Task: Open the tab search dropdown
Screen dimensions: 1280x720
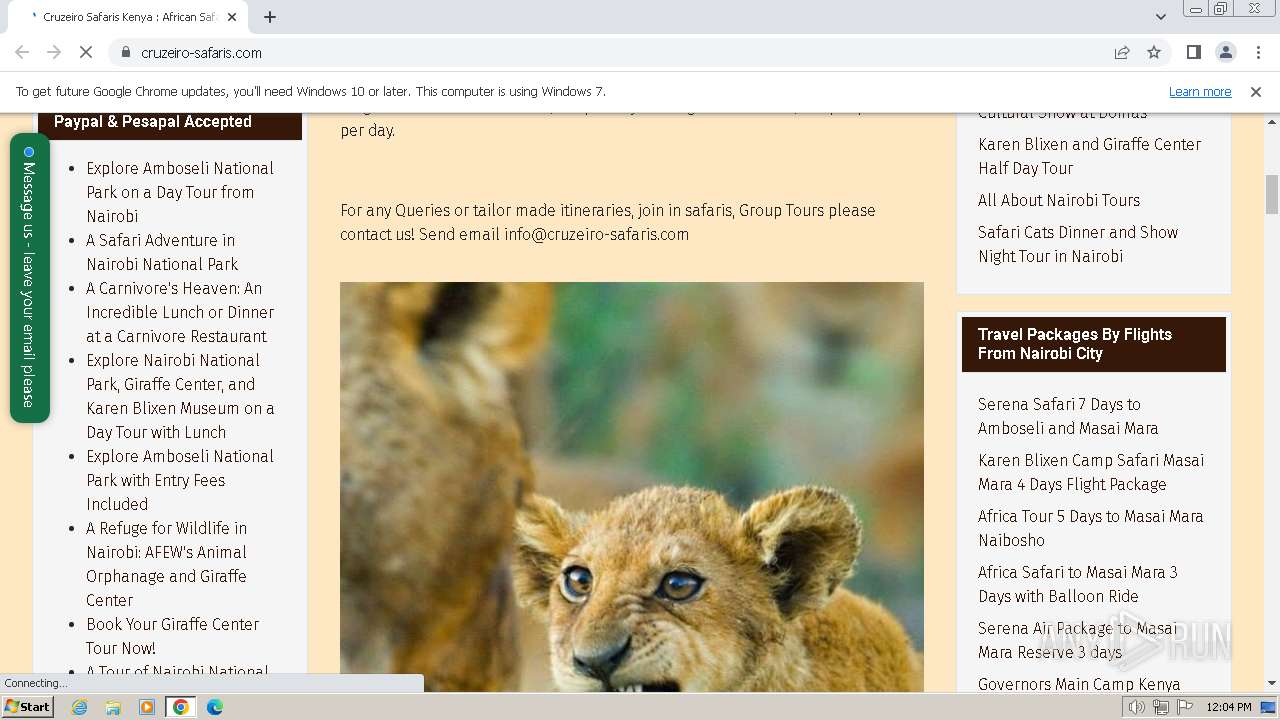Action: coord(1161,17)
